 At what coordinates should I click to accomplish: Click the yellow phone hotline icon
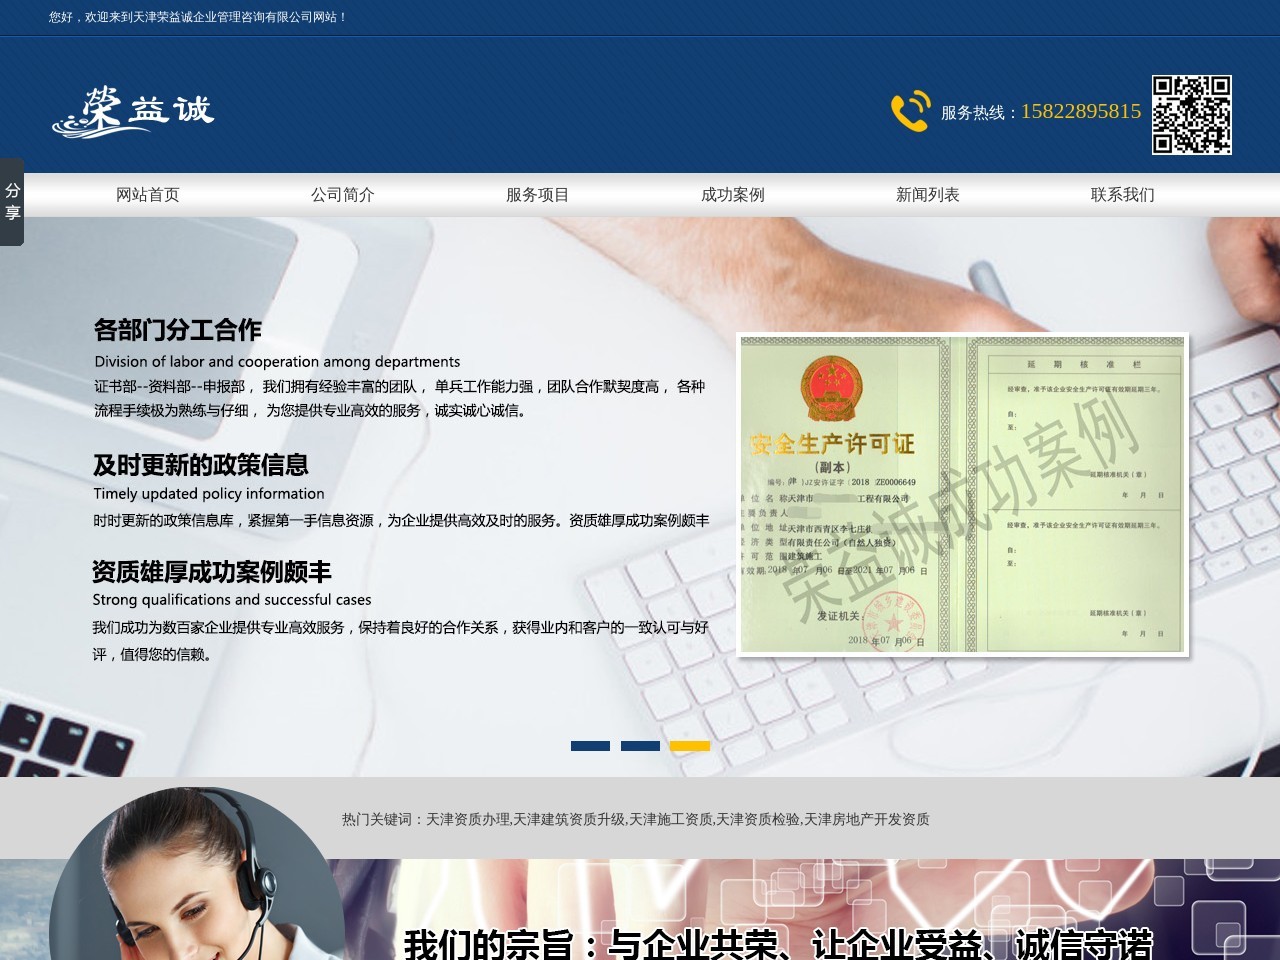click(908, 112)
